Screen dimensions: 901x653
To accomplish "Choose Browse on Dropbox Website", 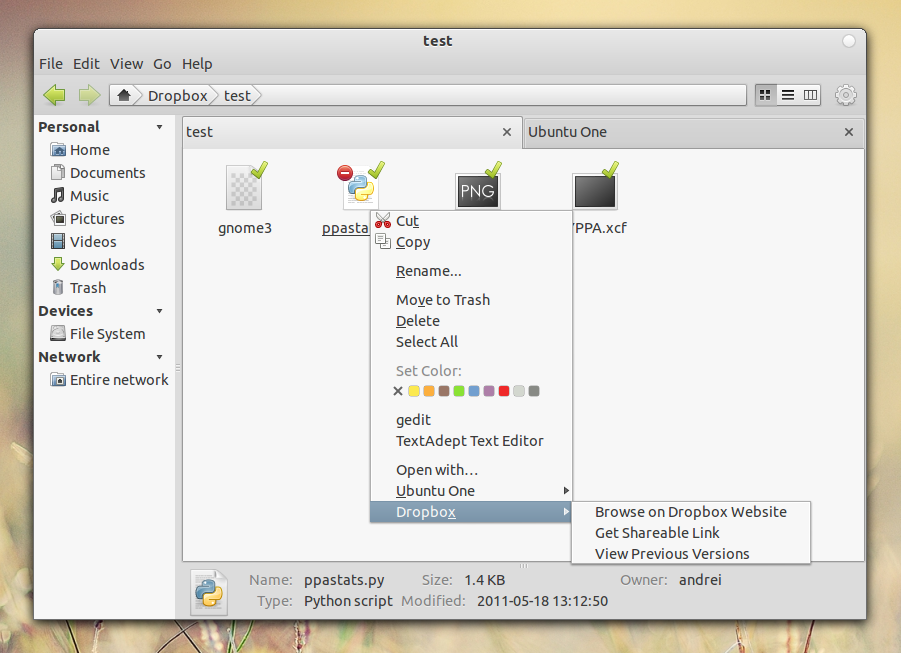I will tap(691, 512).
